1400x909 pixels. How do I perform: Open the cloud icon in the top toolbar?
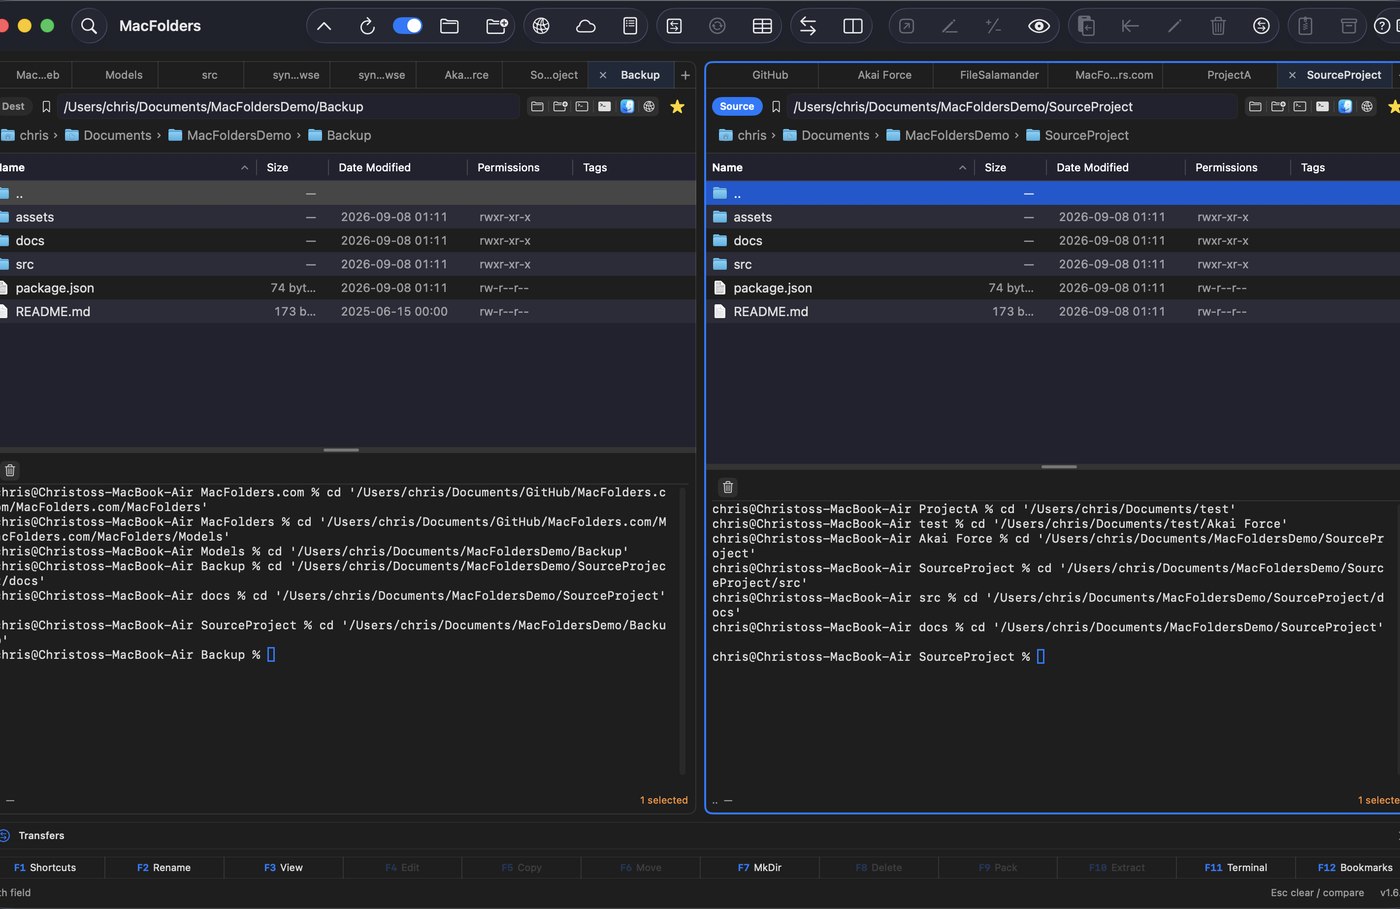586,26
